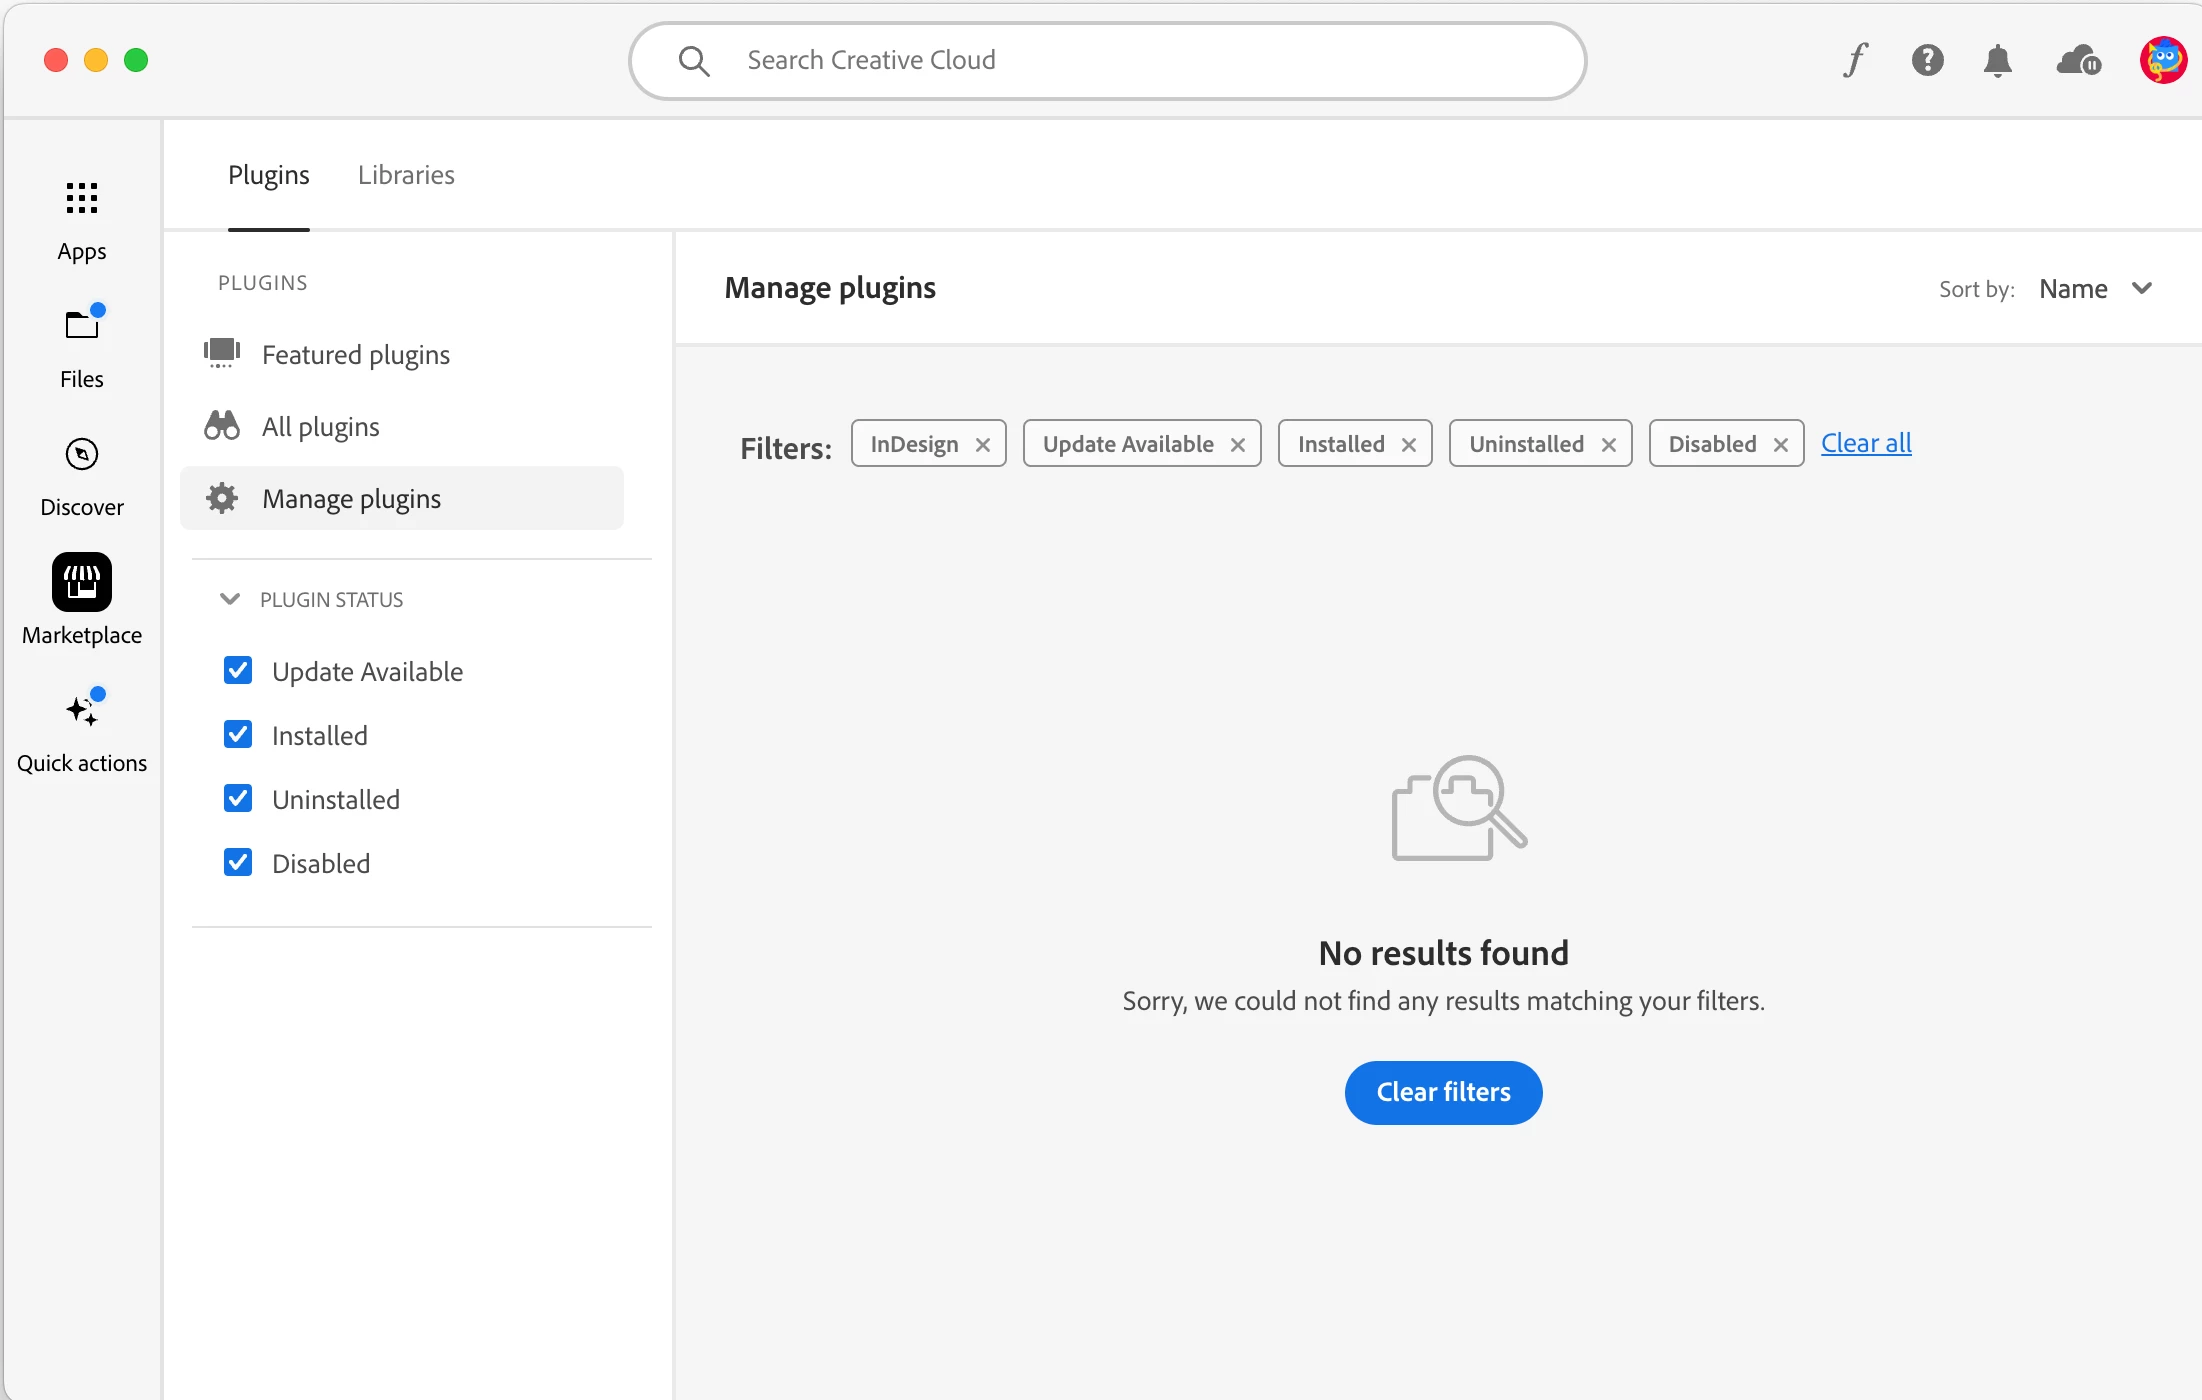Click the Search Creative Cloud field
Viewport: 2202px width, 1400px height.
point(1107,60)
